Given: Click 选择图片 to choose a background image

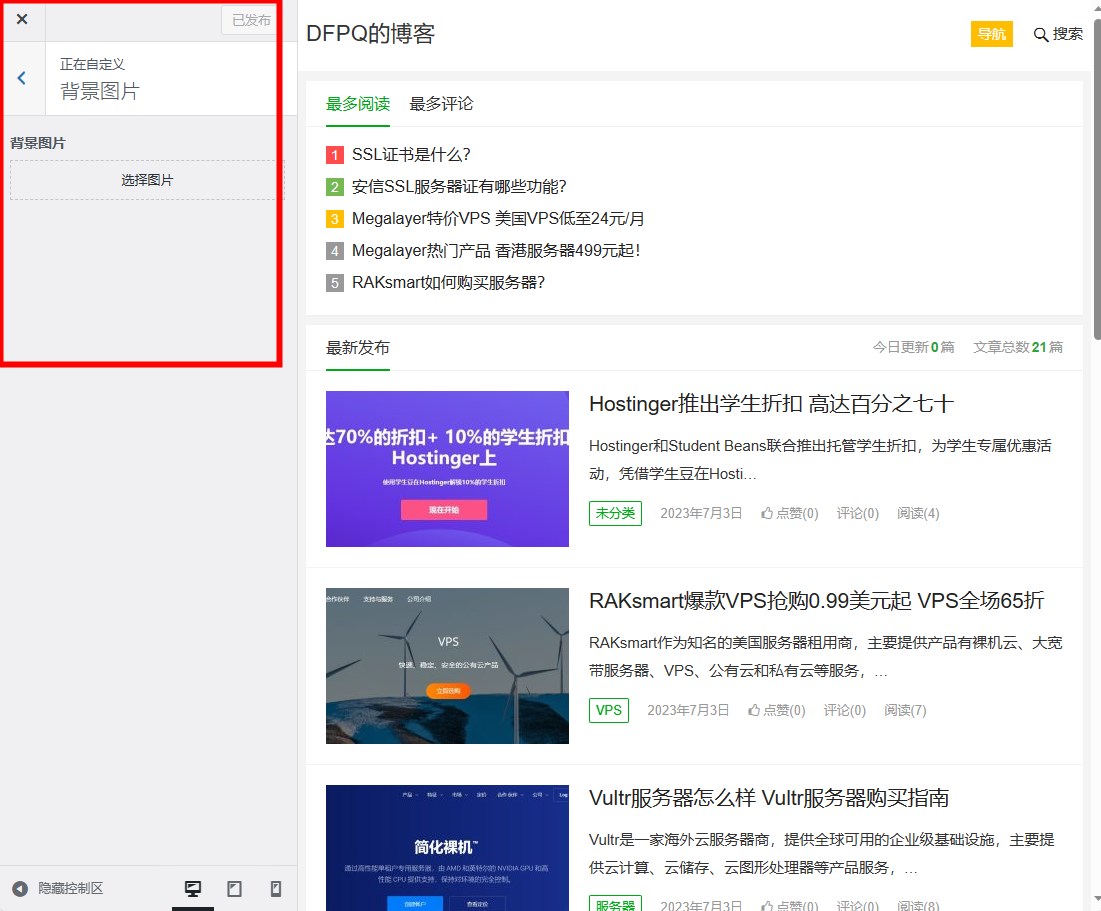Looking at the screenshot, I should click(x=147, y=180).
